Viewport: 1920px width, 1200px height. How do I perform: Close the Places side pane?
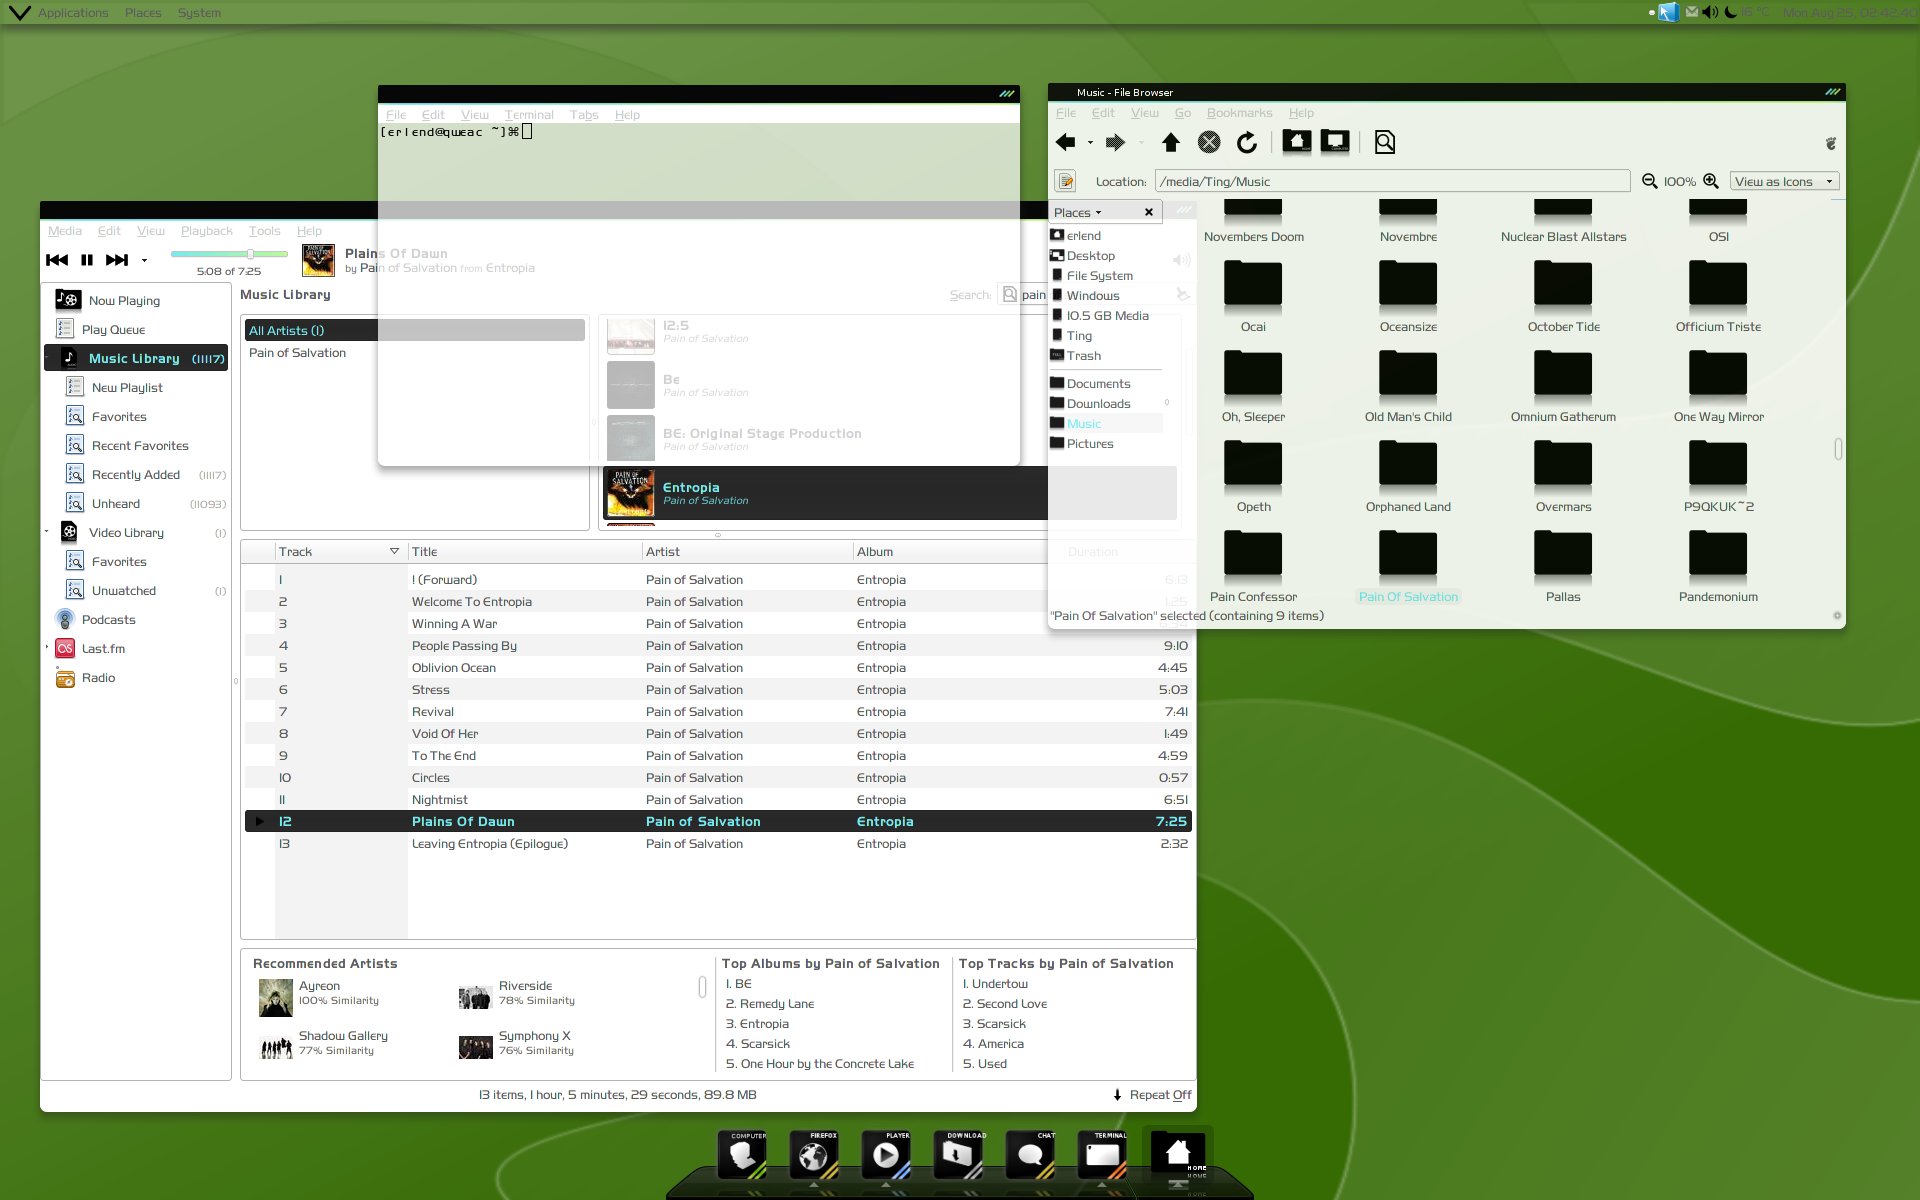(x=1149, y=212)
